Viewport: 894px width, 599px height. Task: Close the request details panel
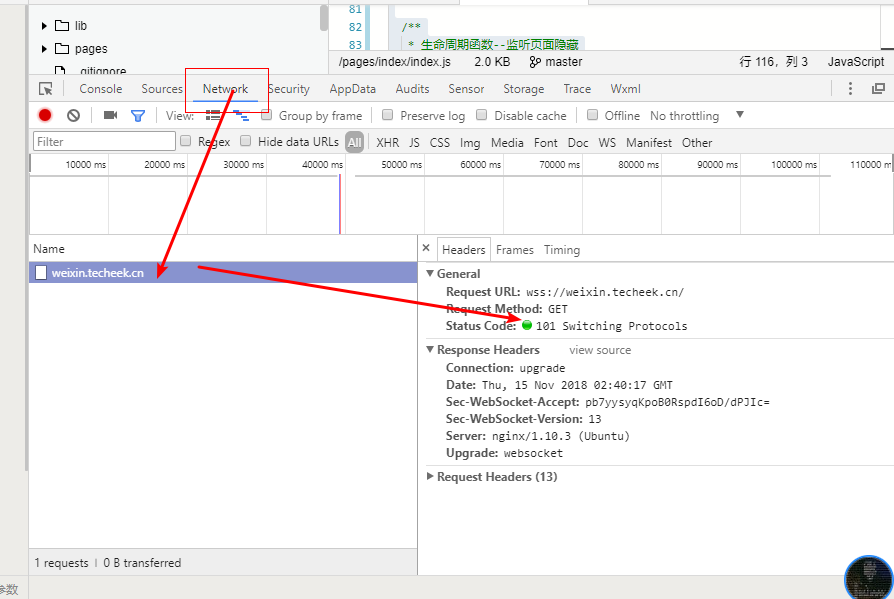426,249
